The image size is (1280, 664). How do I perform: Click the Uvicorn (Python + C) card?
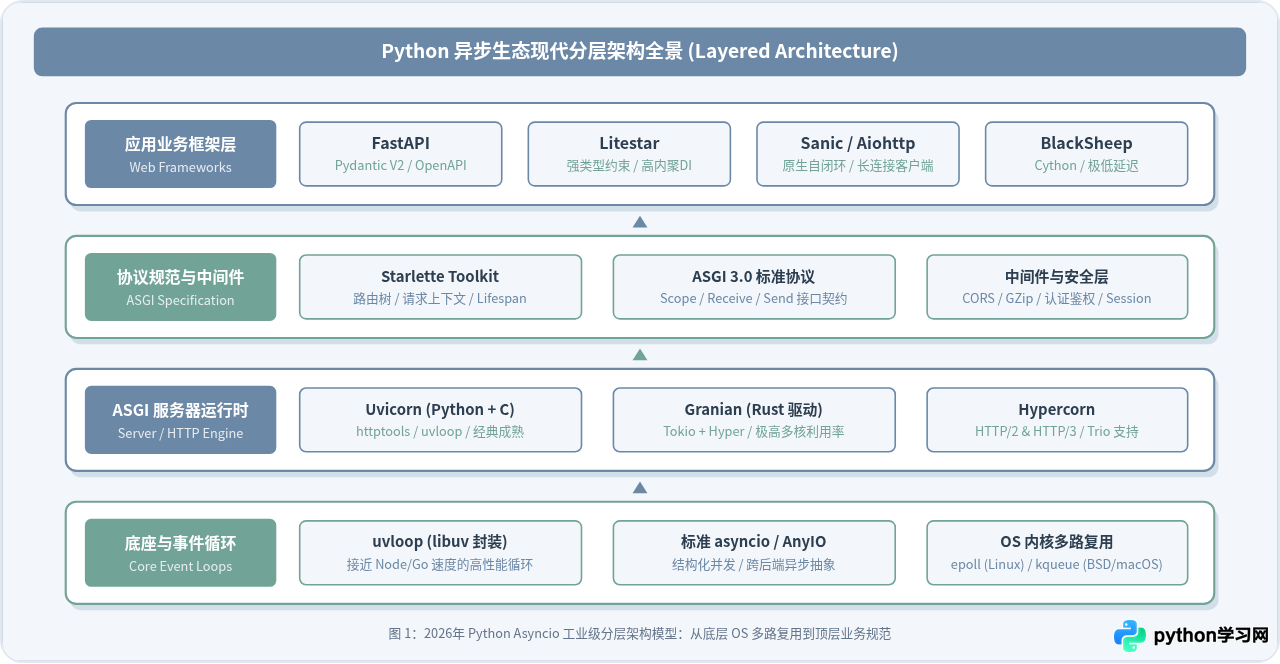pyautogui.click(x=440, y=420)
